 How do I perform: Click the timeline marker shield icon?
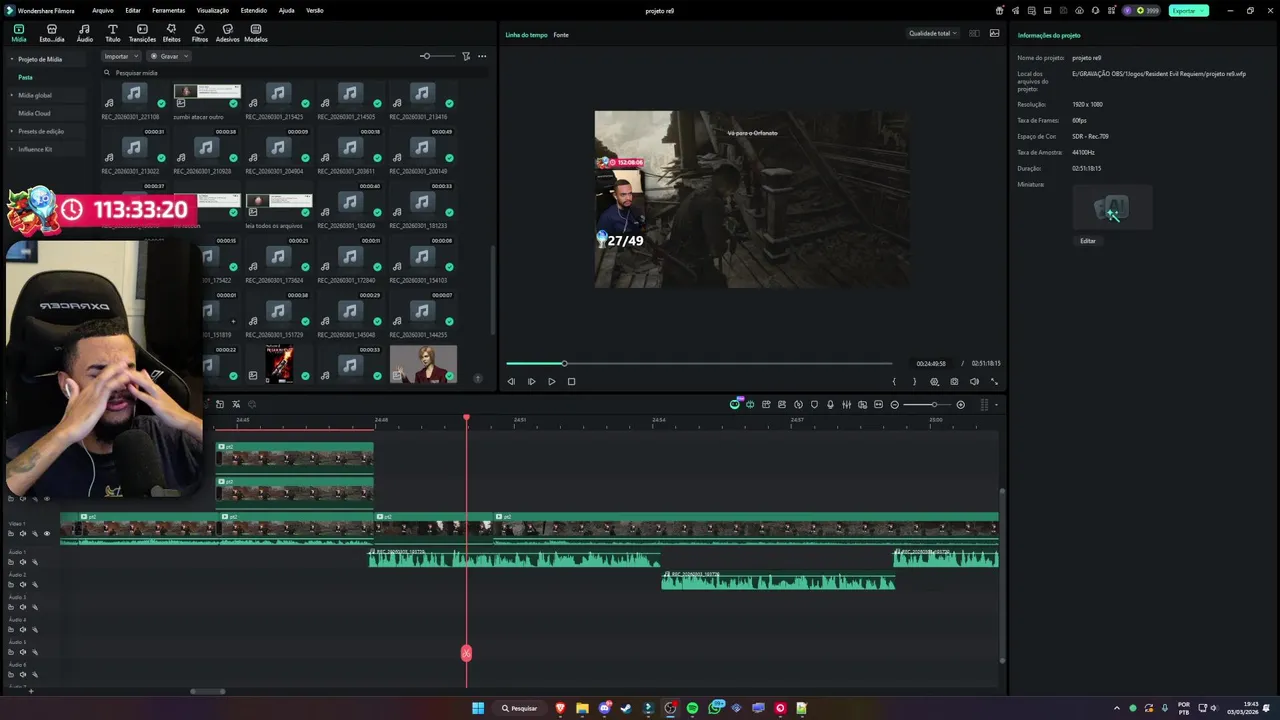(814, 404)
